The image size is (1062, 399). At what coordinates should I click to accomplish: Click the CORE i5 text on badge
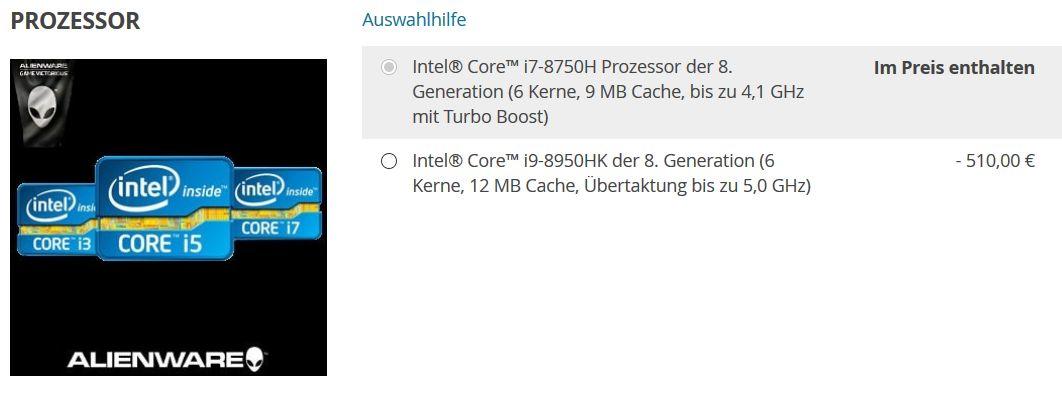coord(159,244)
